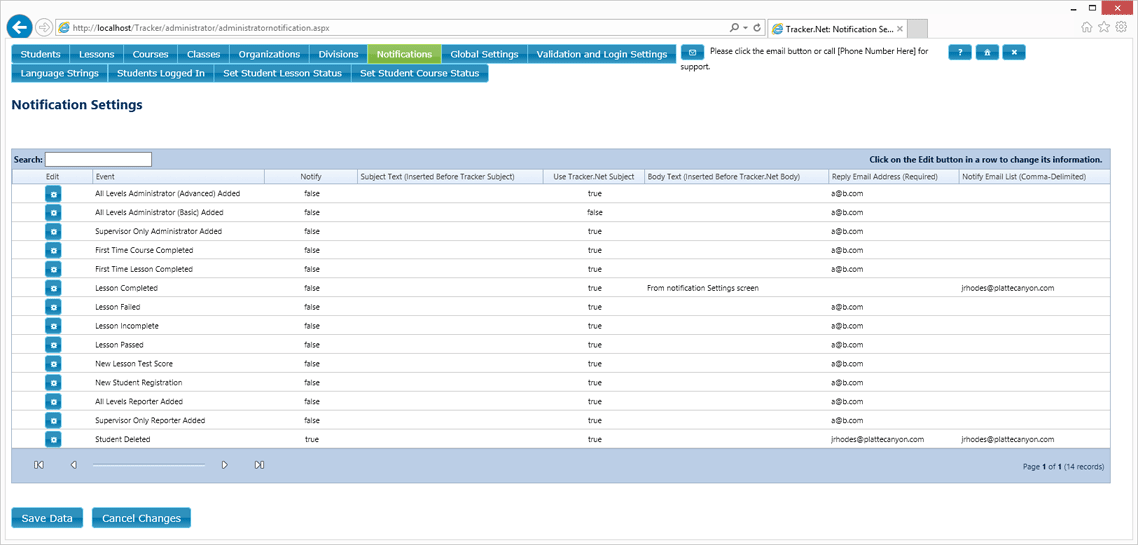
Task: Click the browser Back arrow button
Action: 19,27
